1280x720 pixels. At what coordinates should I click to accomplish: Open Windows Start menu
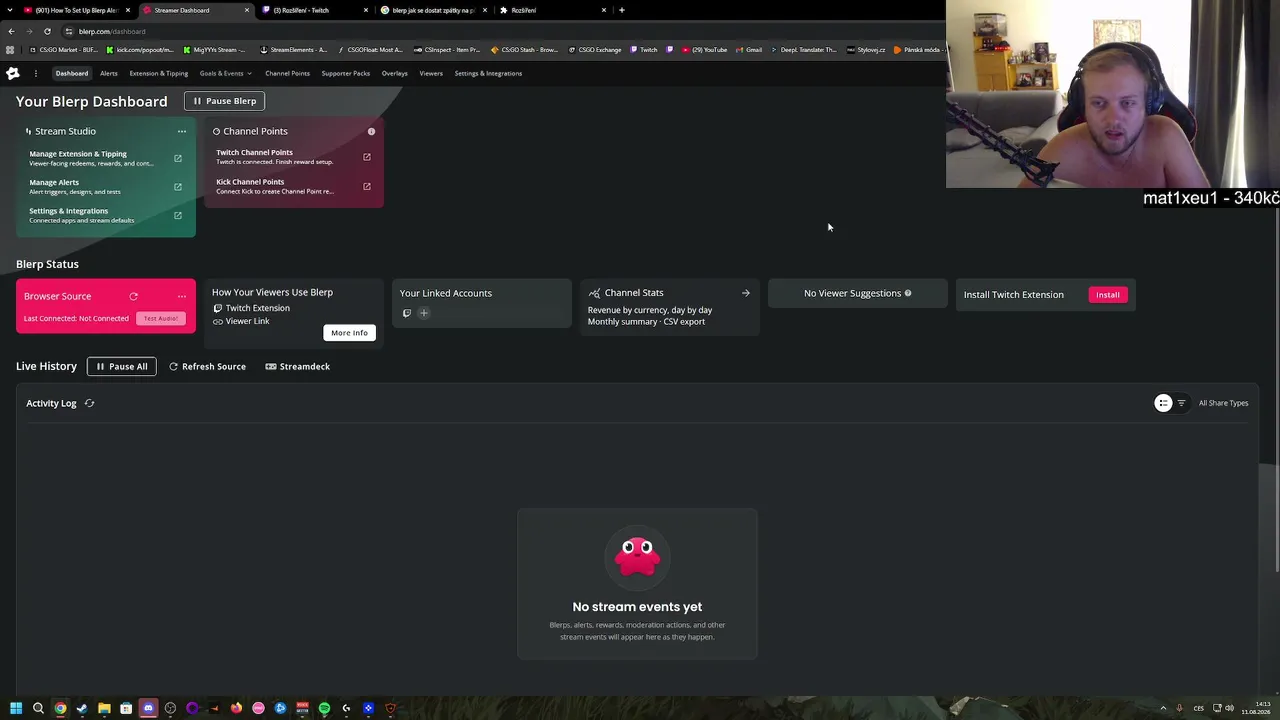tap(16, 708)
